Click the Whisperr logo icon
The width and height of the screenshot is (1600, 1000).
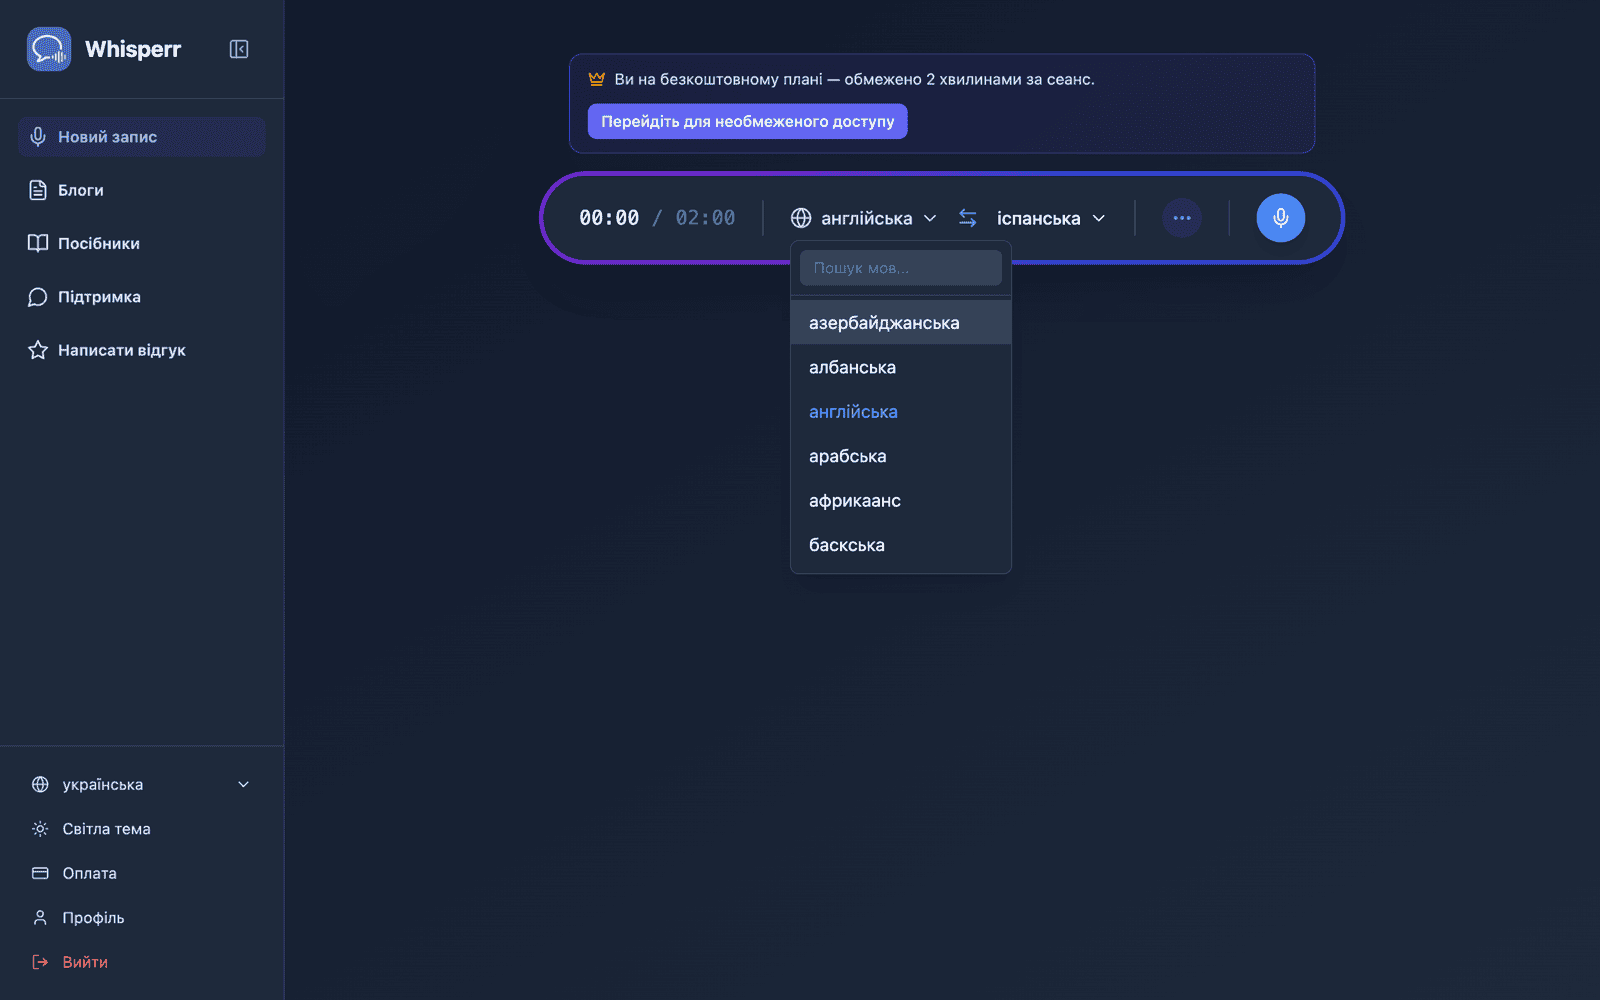tap(49, 49)
